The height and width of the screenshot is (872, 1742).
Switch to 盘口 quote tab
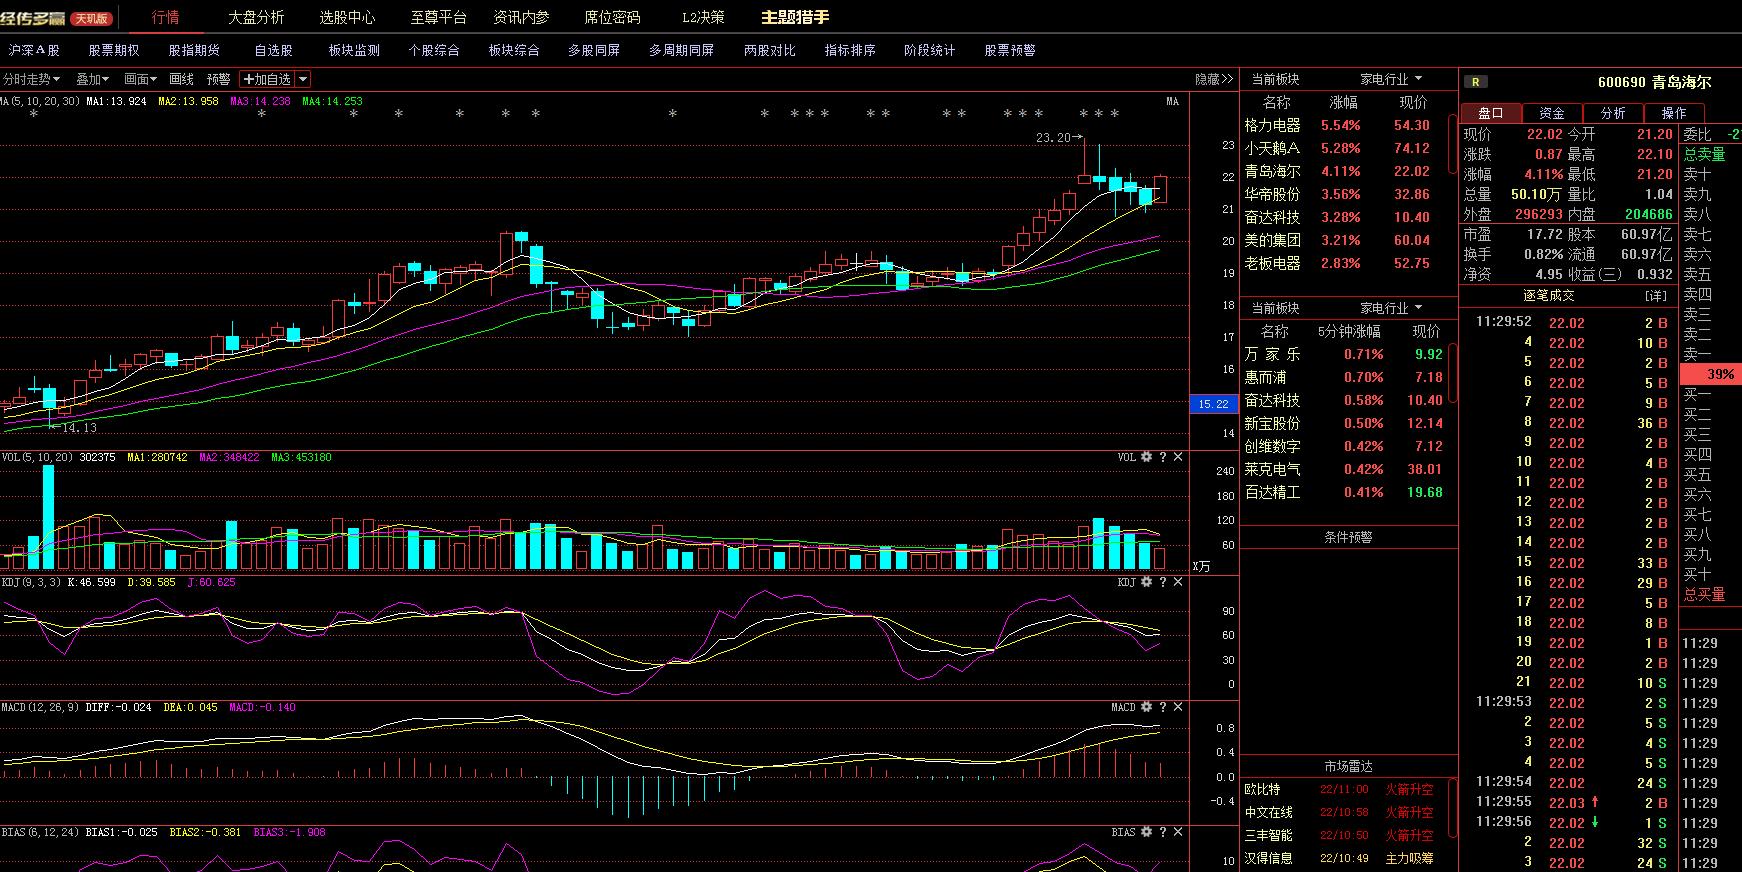coord(1491,113)
